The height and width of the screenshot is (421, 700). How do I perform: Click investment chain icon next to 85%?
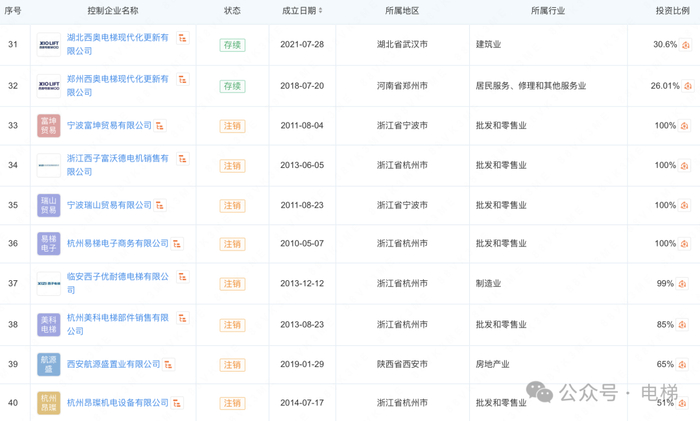(x=682, y=325)
